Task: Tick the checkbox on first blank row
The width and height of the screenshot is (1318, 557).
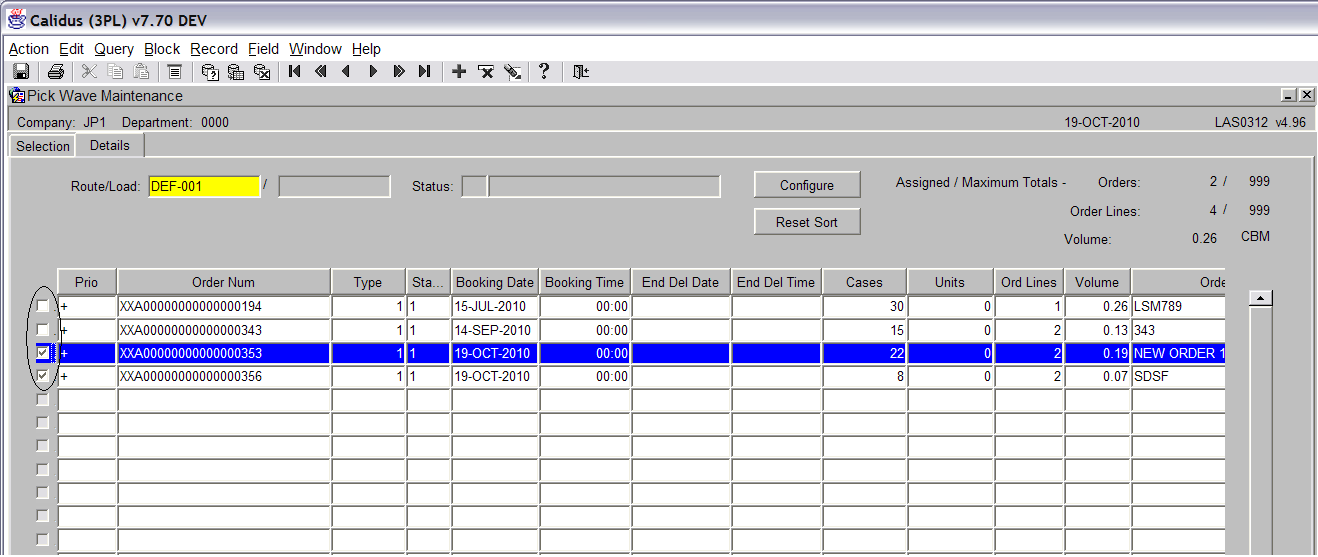Action: [42, 400]
